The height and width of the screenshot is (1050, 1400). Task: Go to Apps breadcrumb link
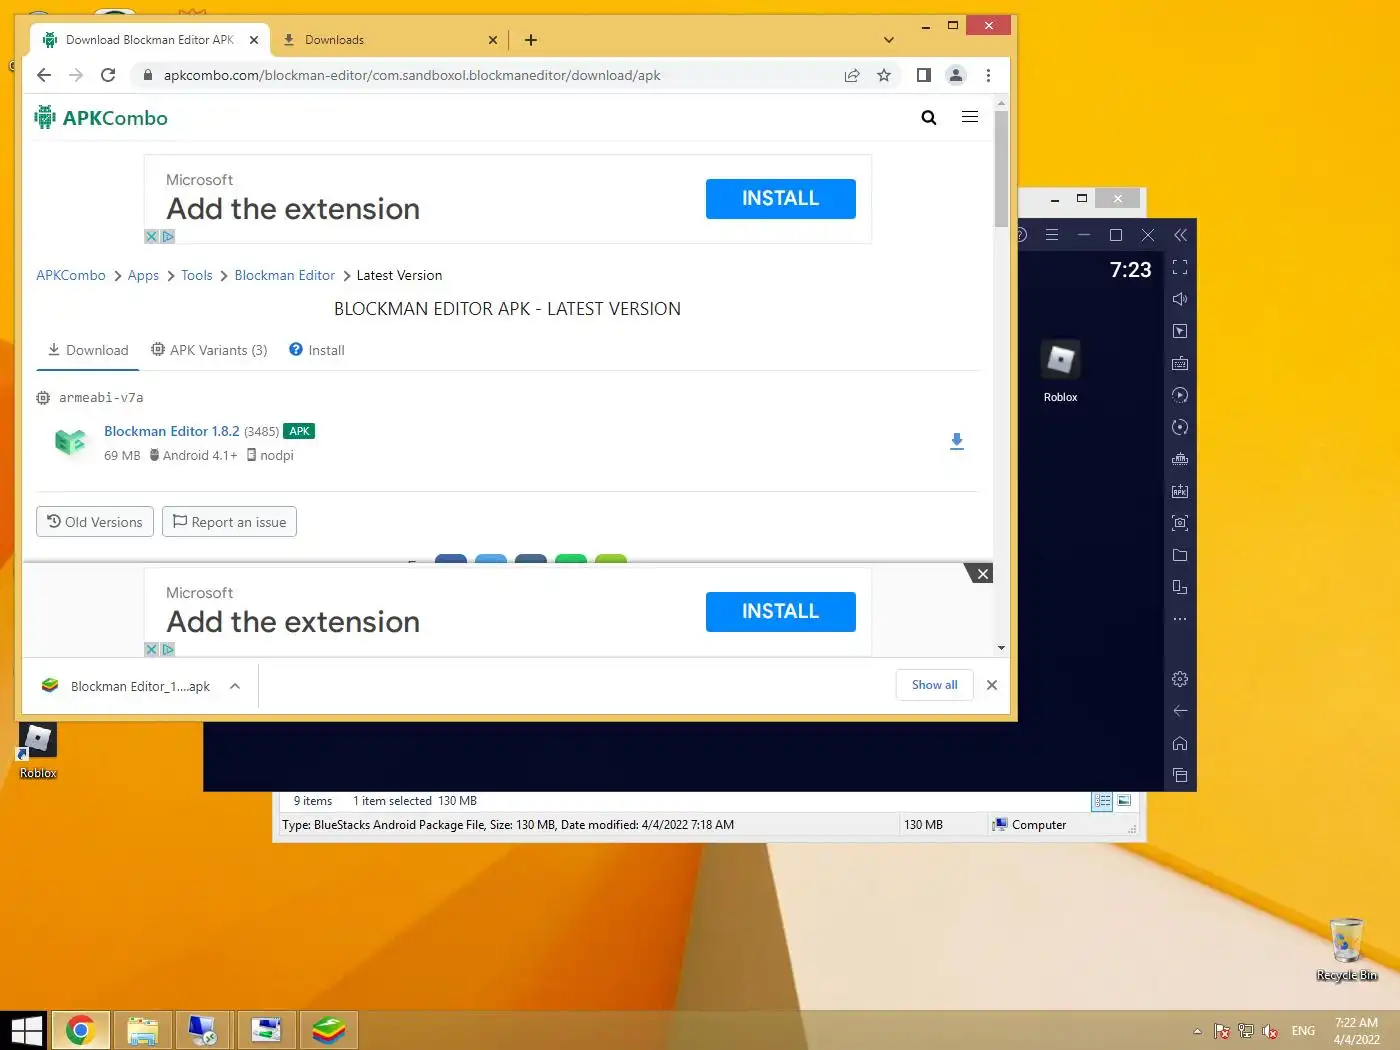tap(143, 275)
